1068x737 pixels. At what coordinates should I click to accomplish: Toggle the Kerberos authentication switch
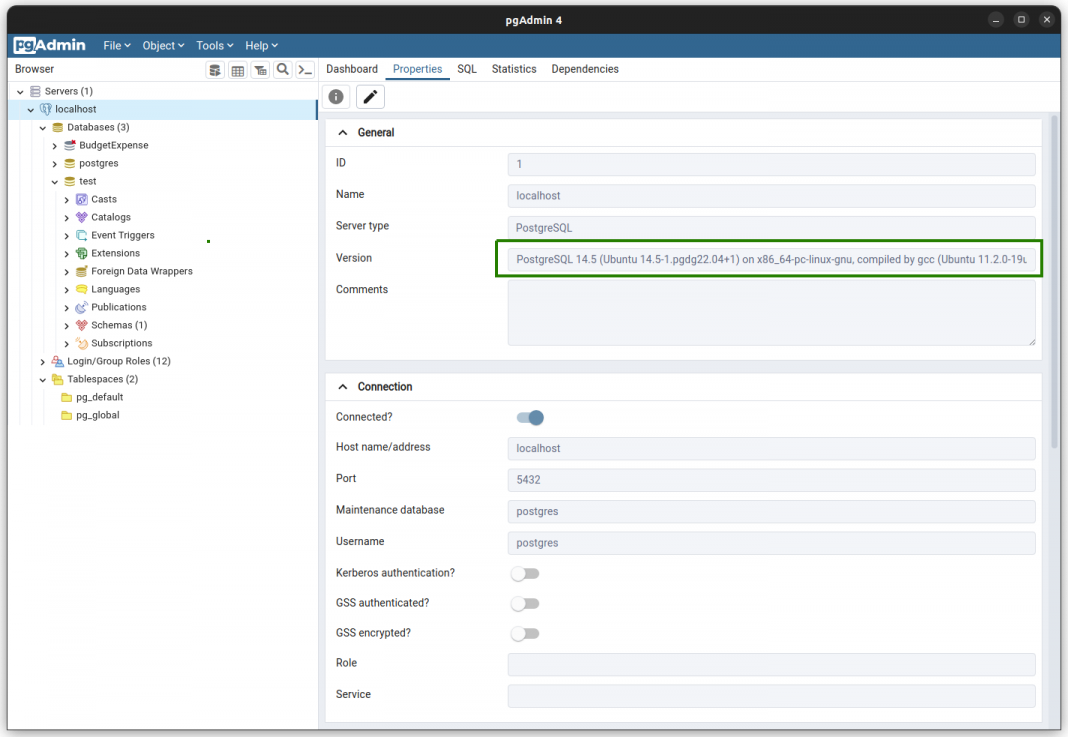point(525,574)
